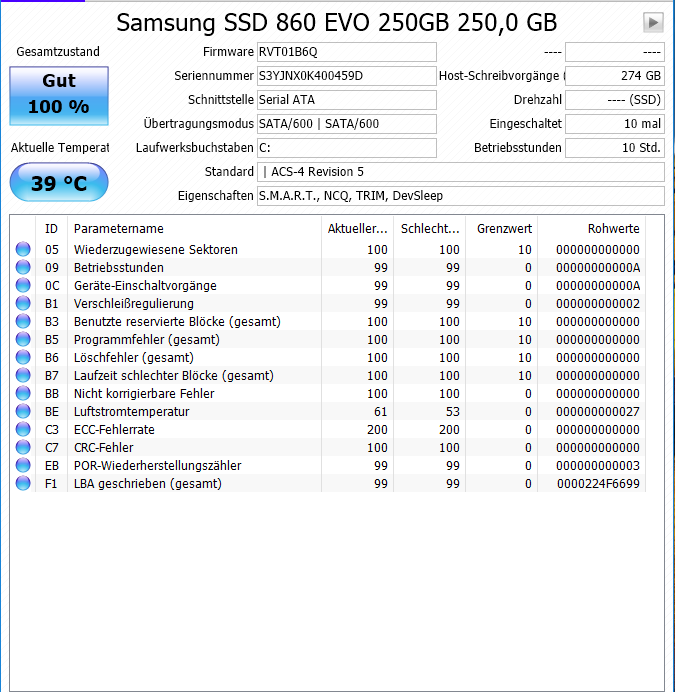Select the ECC-Fehlerrate parameter name
The height and width of the screenshot is (692, 675).
point(114,429)
